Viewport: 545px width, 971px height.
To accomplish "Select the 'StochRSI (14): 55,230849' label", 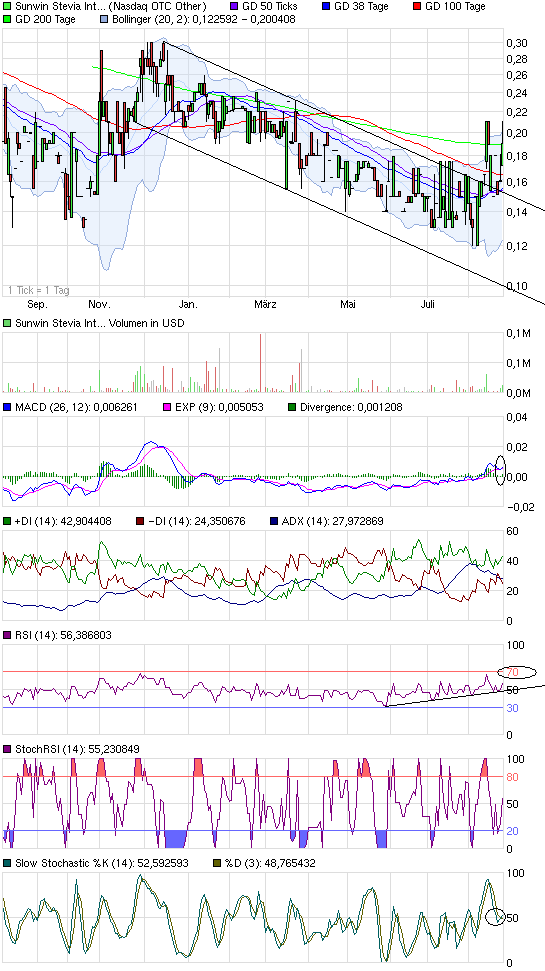I will (x=76, y=749).
